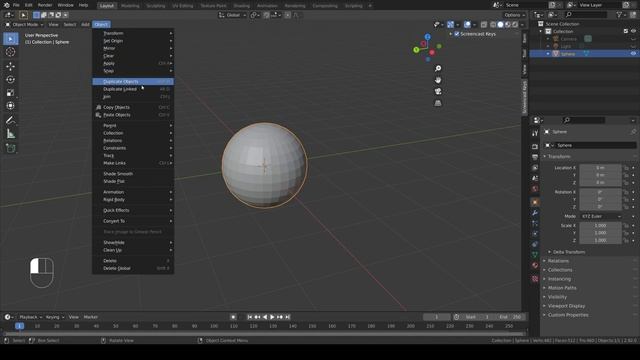This screenshot has height=360, width=640.
Task: Open the Add menu in viewport header
Action: [x=85, y=24]
